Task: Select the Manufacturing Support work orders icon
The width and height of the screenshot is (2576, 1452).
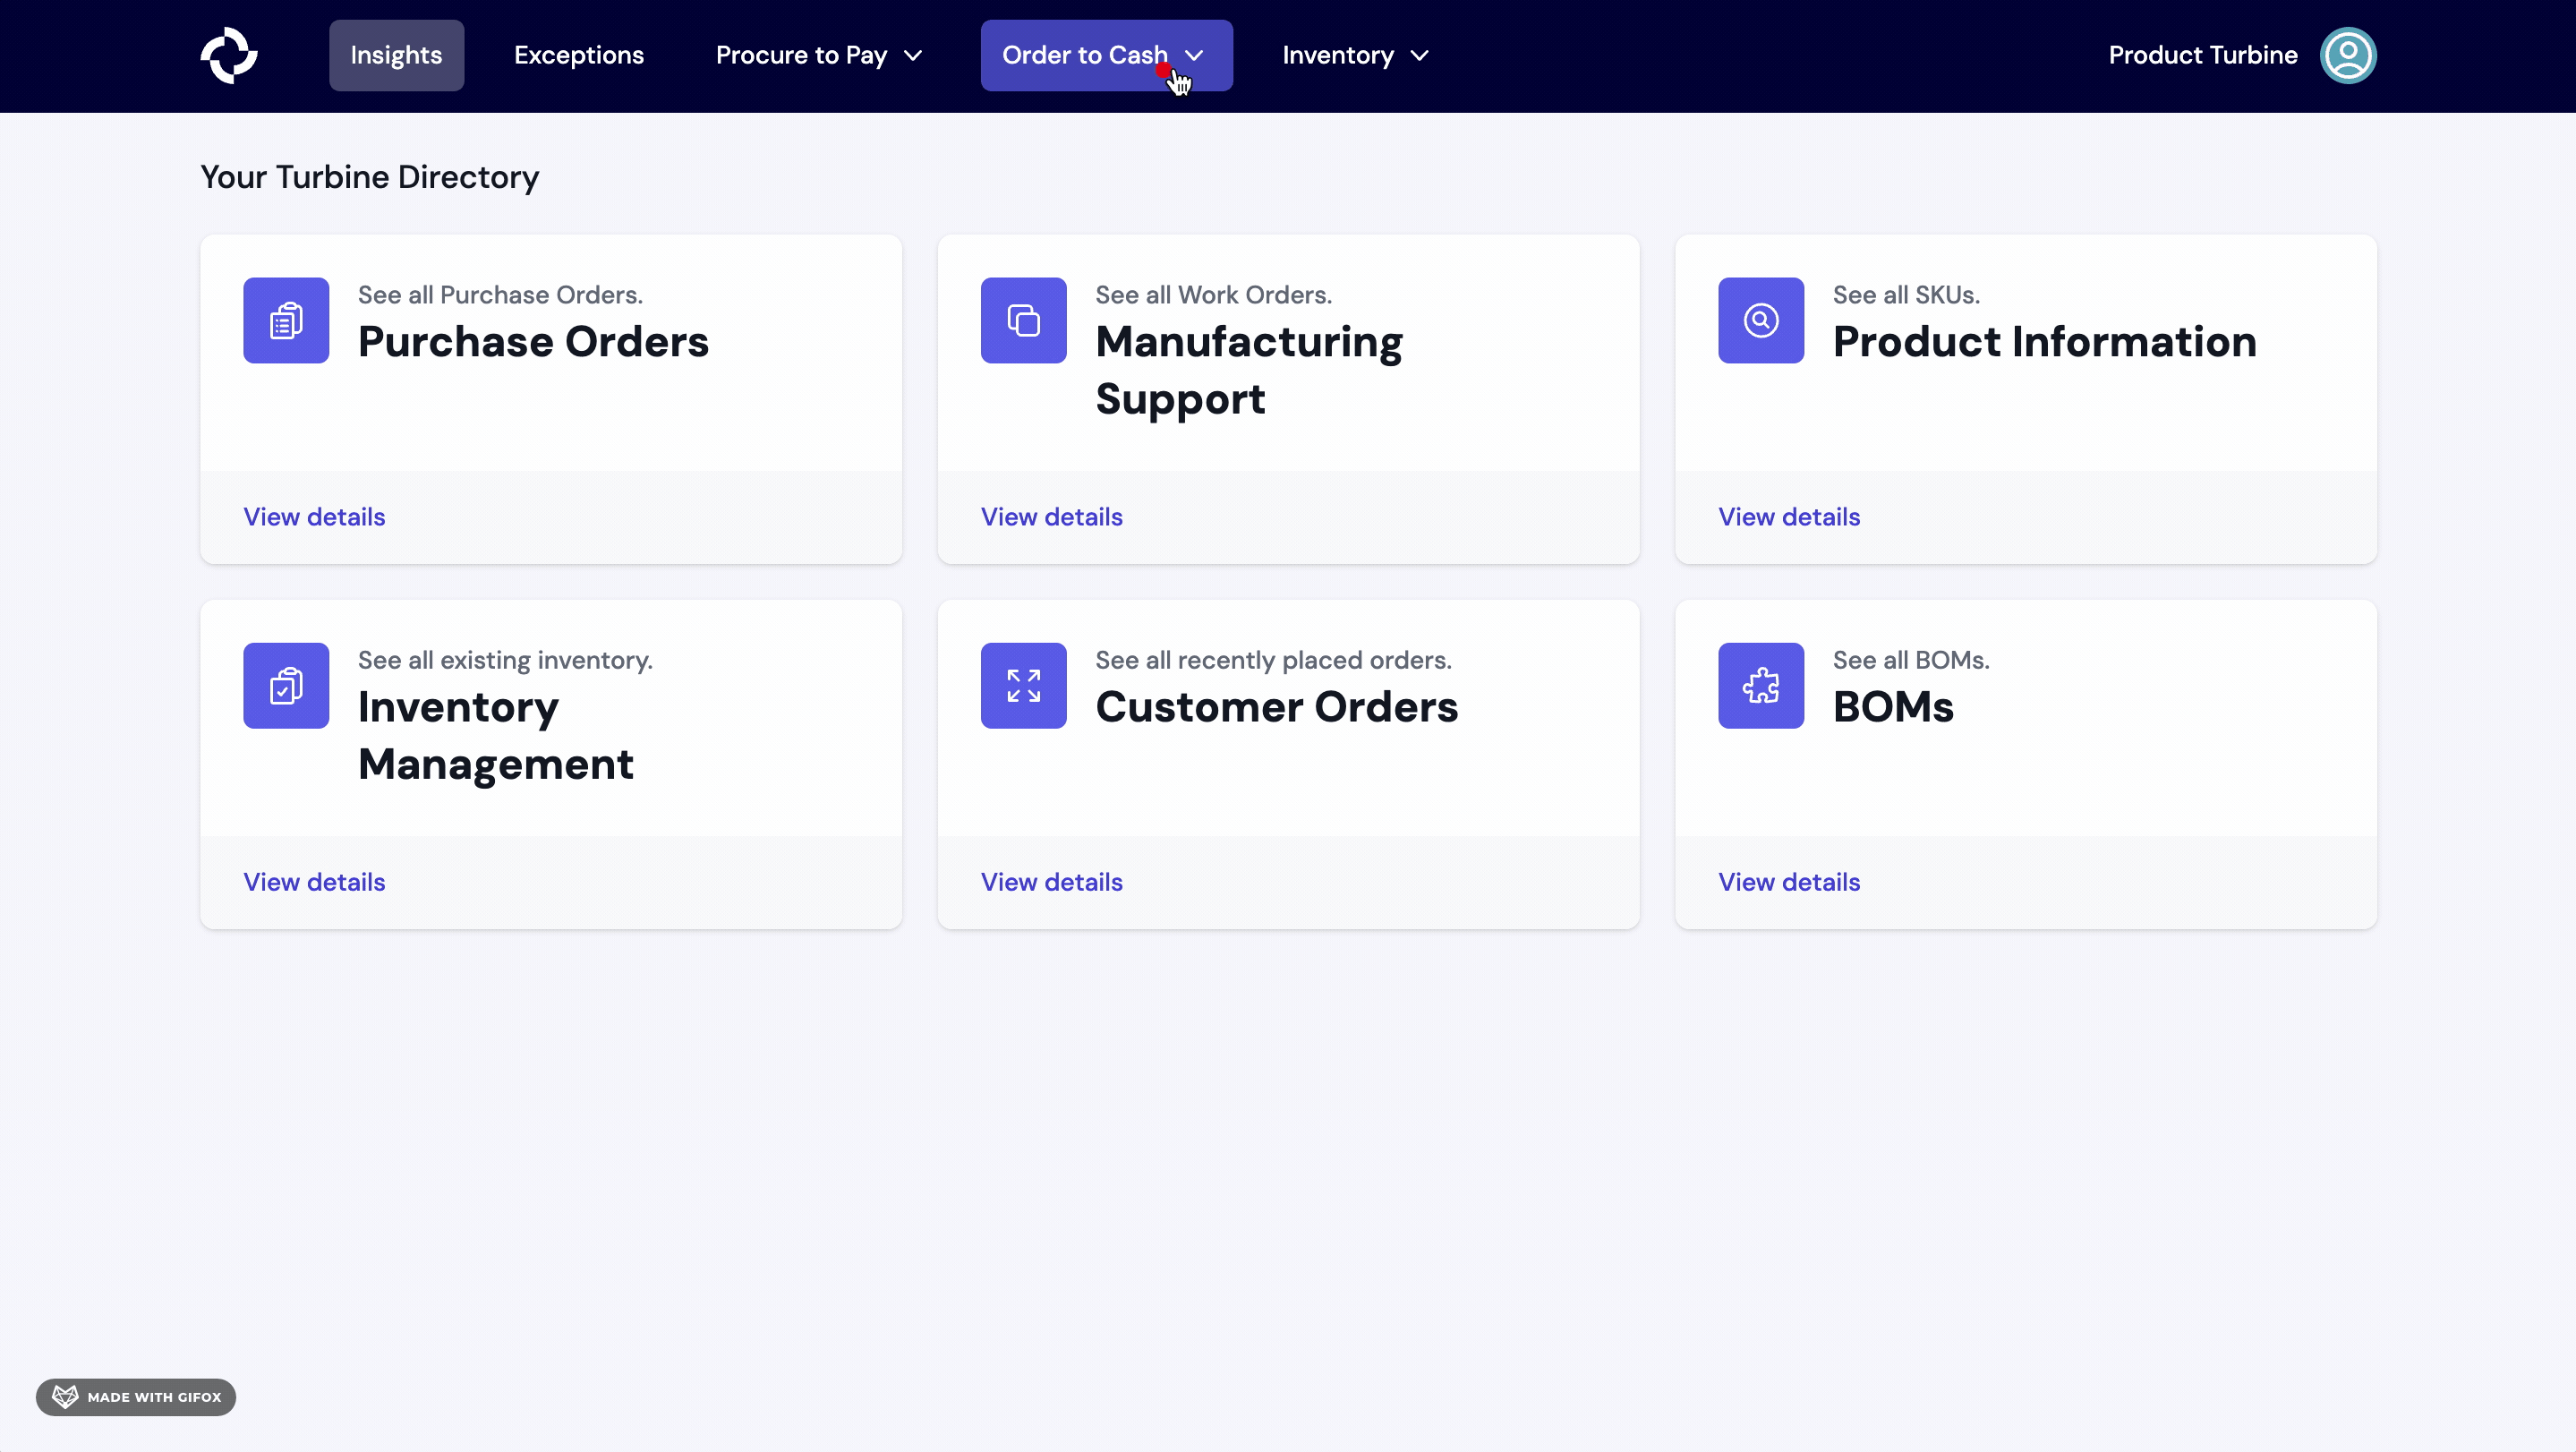Action: 1022,320
